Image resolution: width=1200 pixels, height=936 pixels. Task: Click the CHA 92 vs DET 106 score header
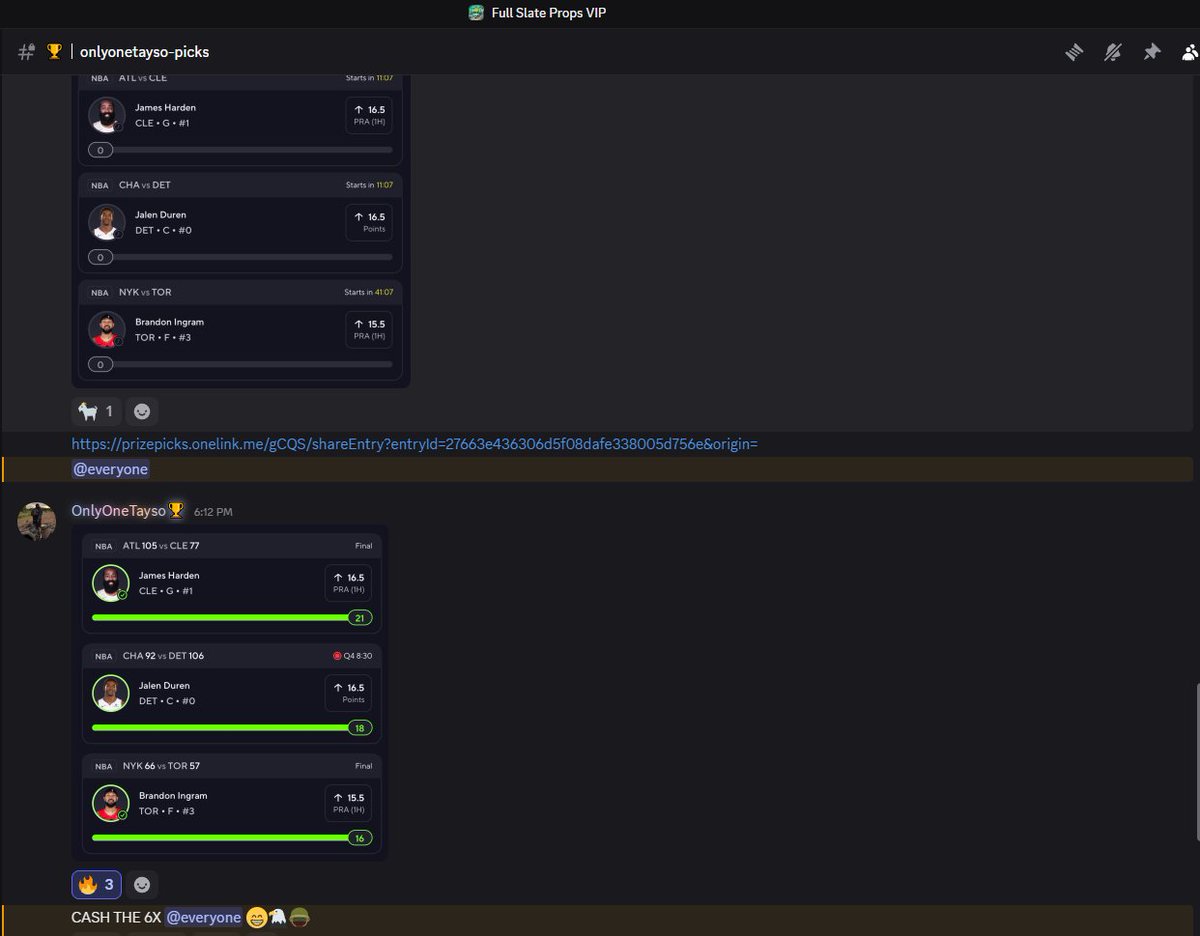point(163,656)
